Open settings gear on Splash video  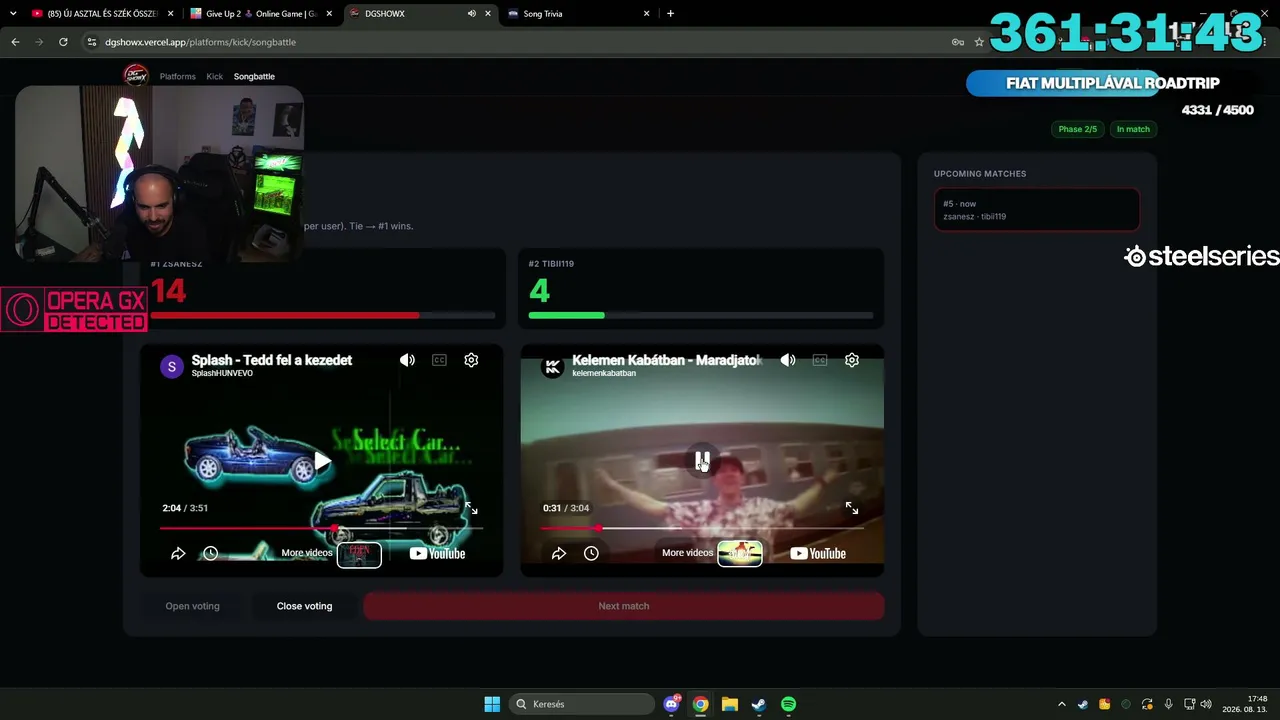(471, 360)
